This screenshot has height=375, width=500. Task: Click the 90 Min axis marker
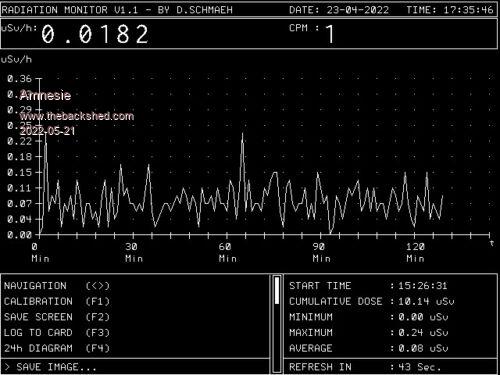point(321,252)
